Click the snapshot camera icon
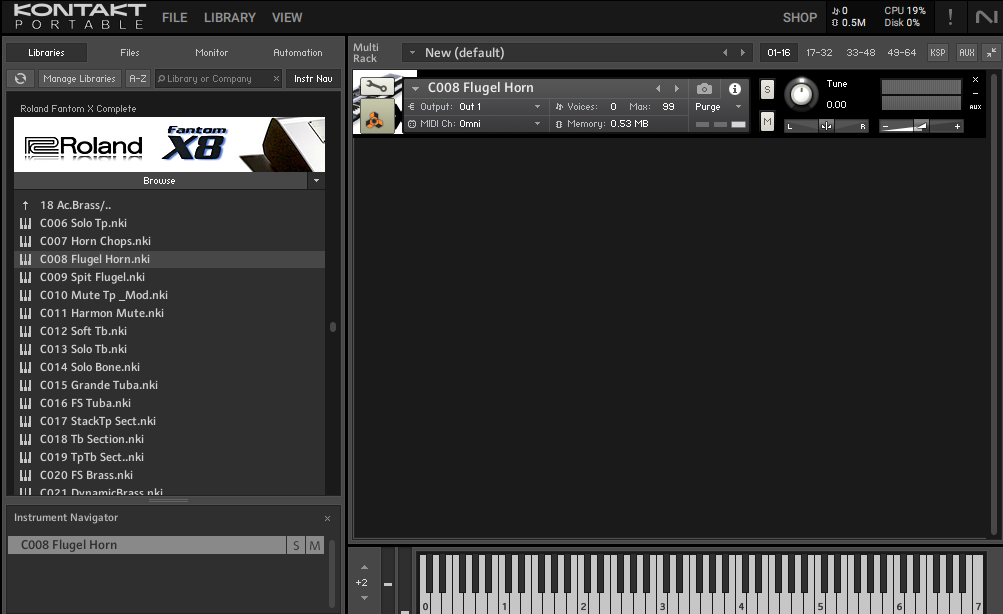1003x614 pixels. (704, 88)
